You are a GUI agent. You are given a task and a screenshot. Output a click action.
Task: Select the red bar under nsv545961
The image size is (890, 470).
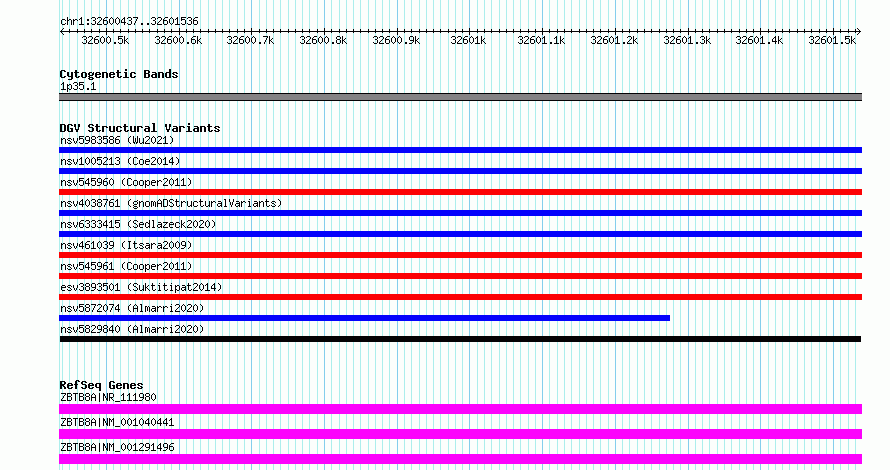(x=460, y=276)
